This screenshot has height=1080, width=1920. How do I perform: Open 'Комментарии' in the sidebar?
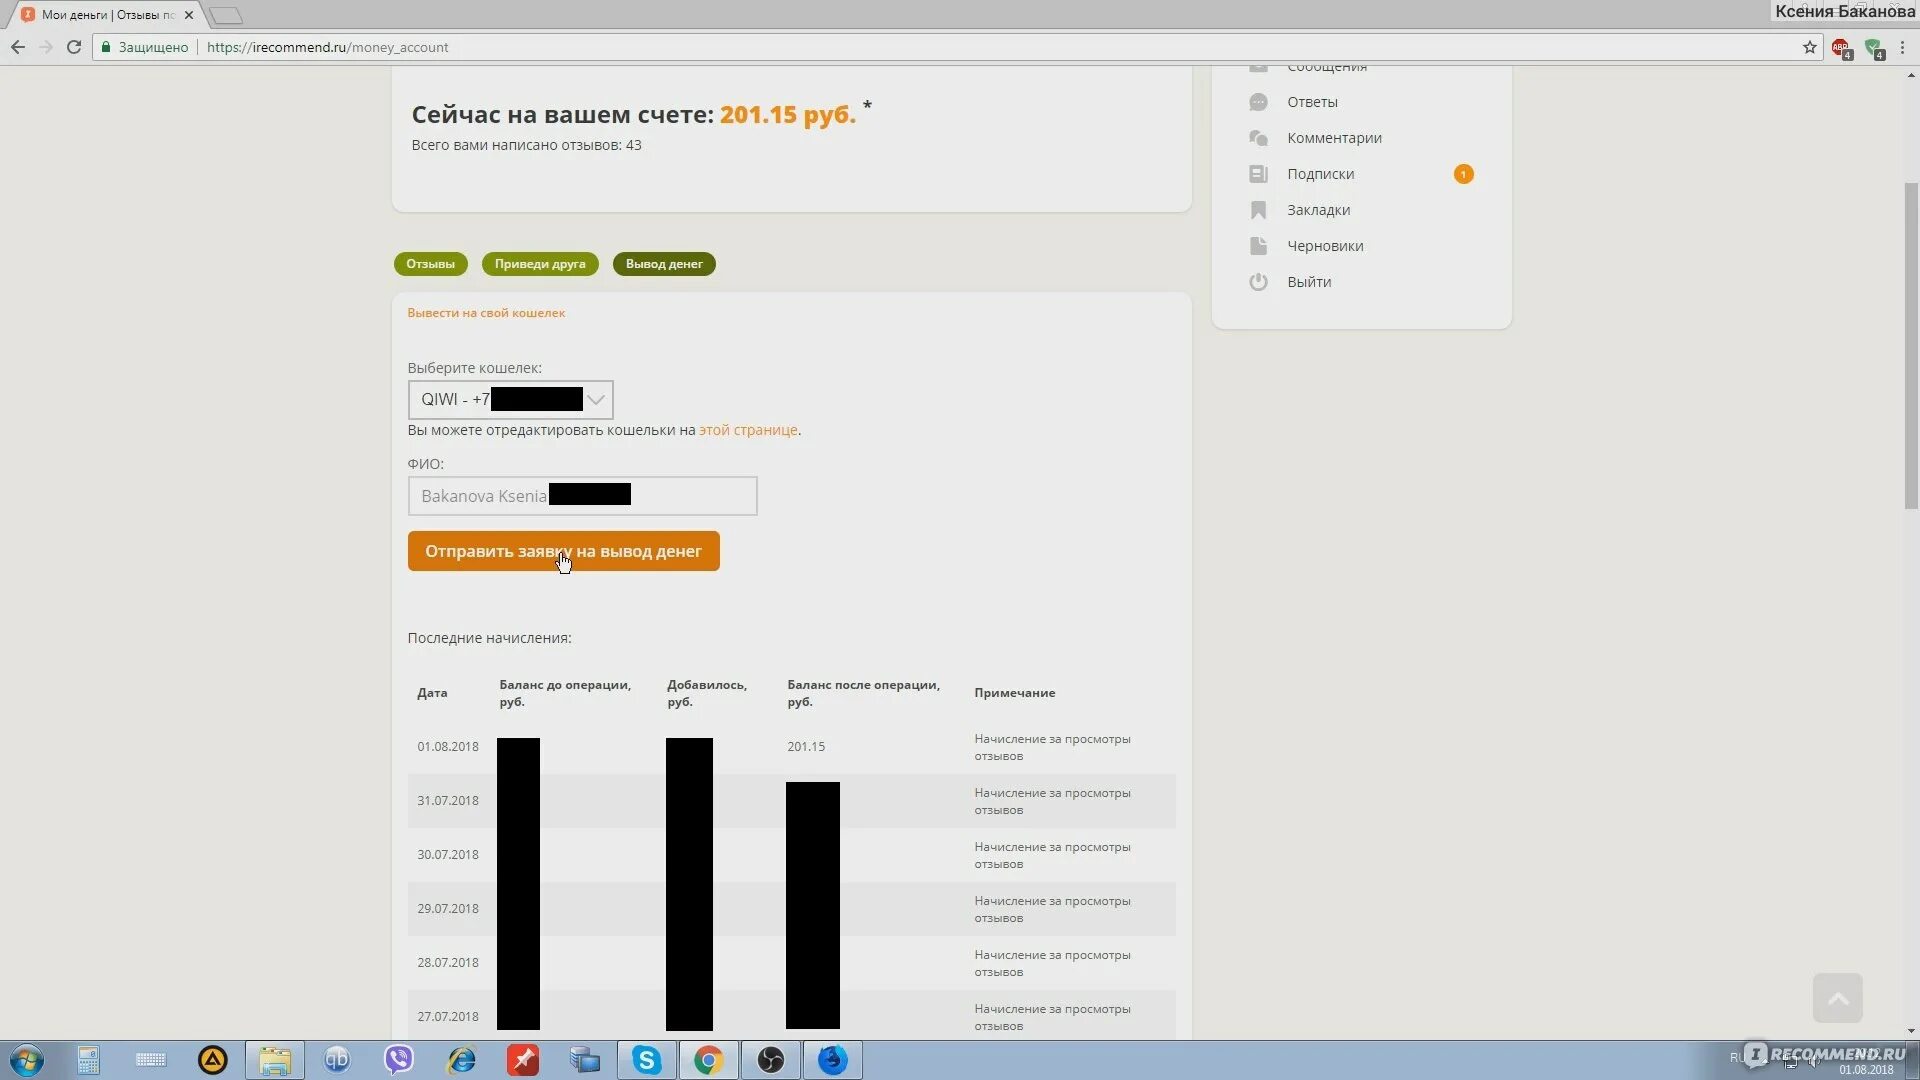pyautogui.click(x=1334, y=138)
